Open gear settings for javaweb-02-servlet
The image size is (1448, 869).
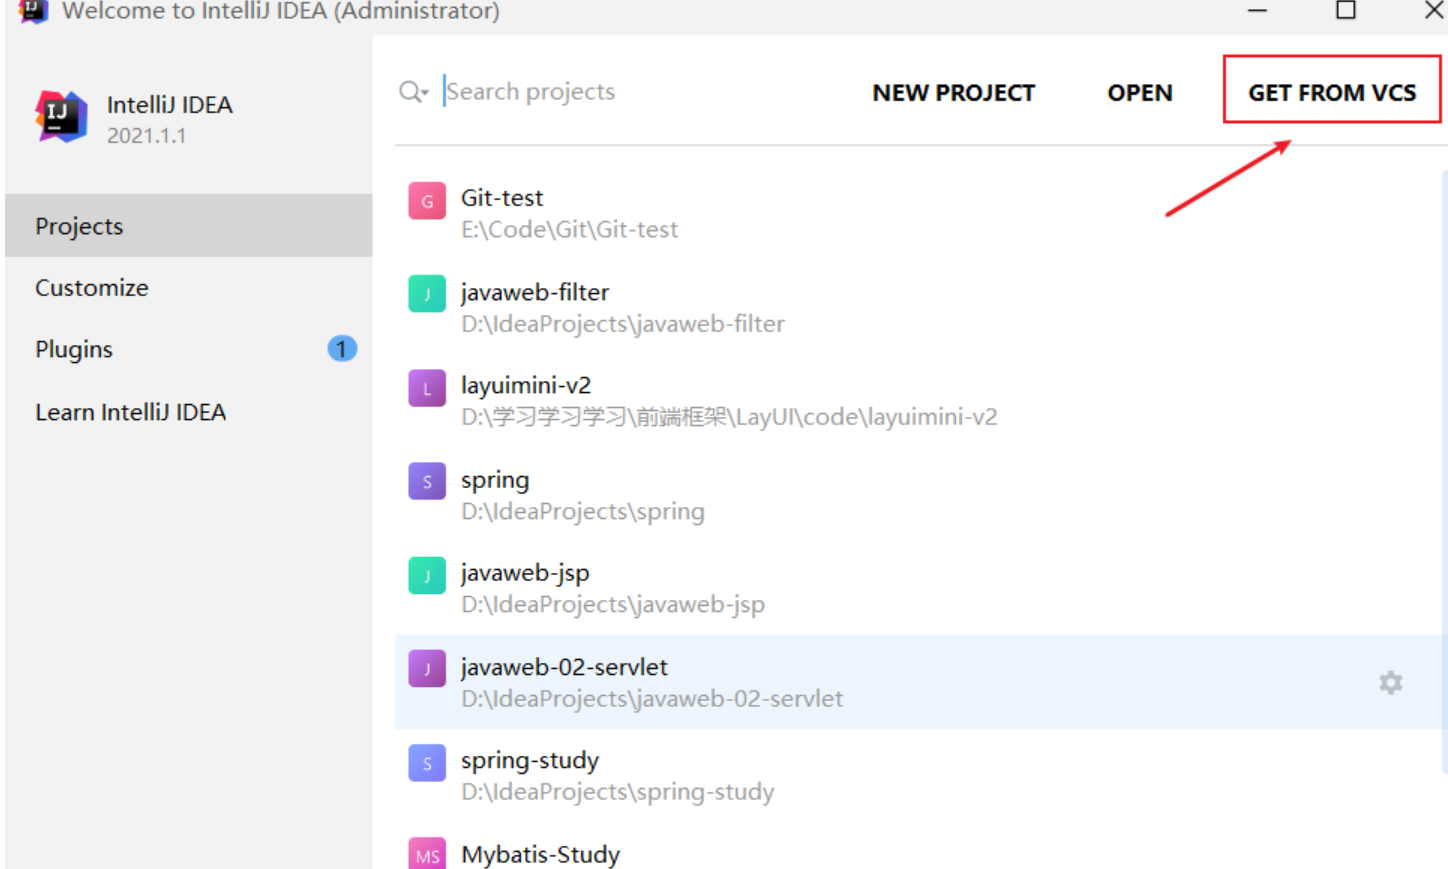1390,683
